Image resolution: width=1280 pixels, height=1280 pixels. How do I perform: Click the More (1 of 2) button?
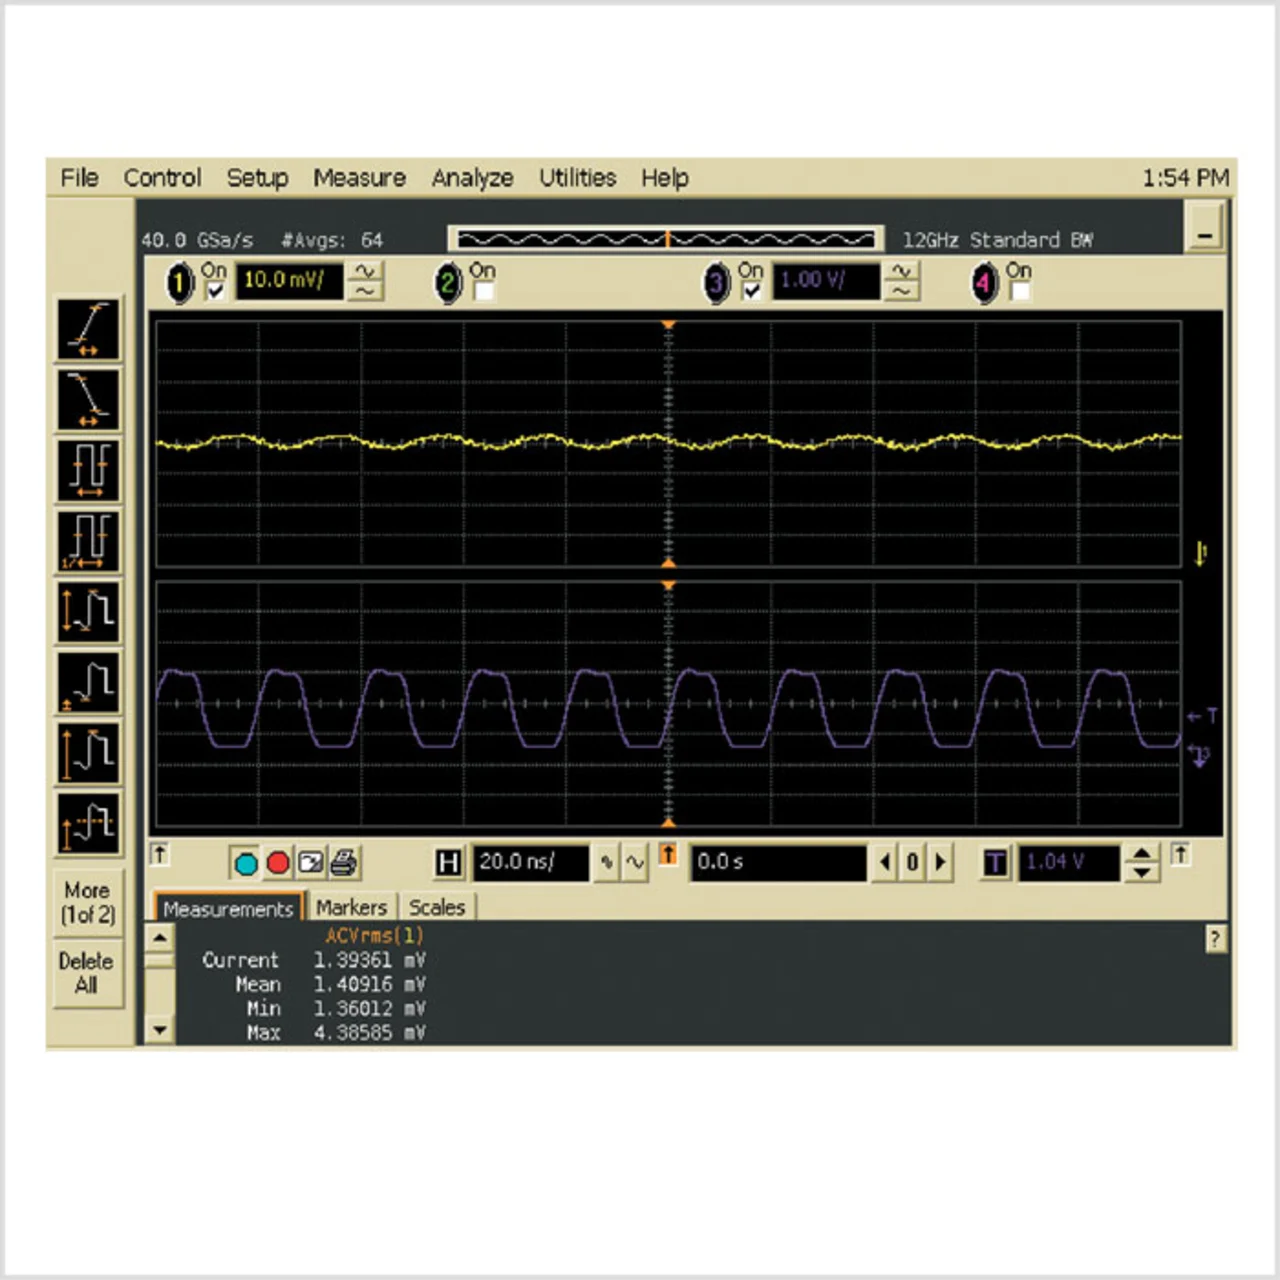click(87, 902)
